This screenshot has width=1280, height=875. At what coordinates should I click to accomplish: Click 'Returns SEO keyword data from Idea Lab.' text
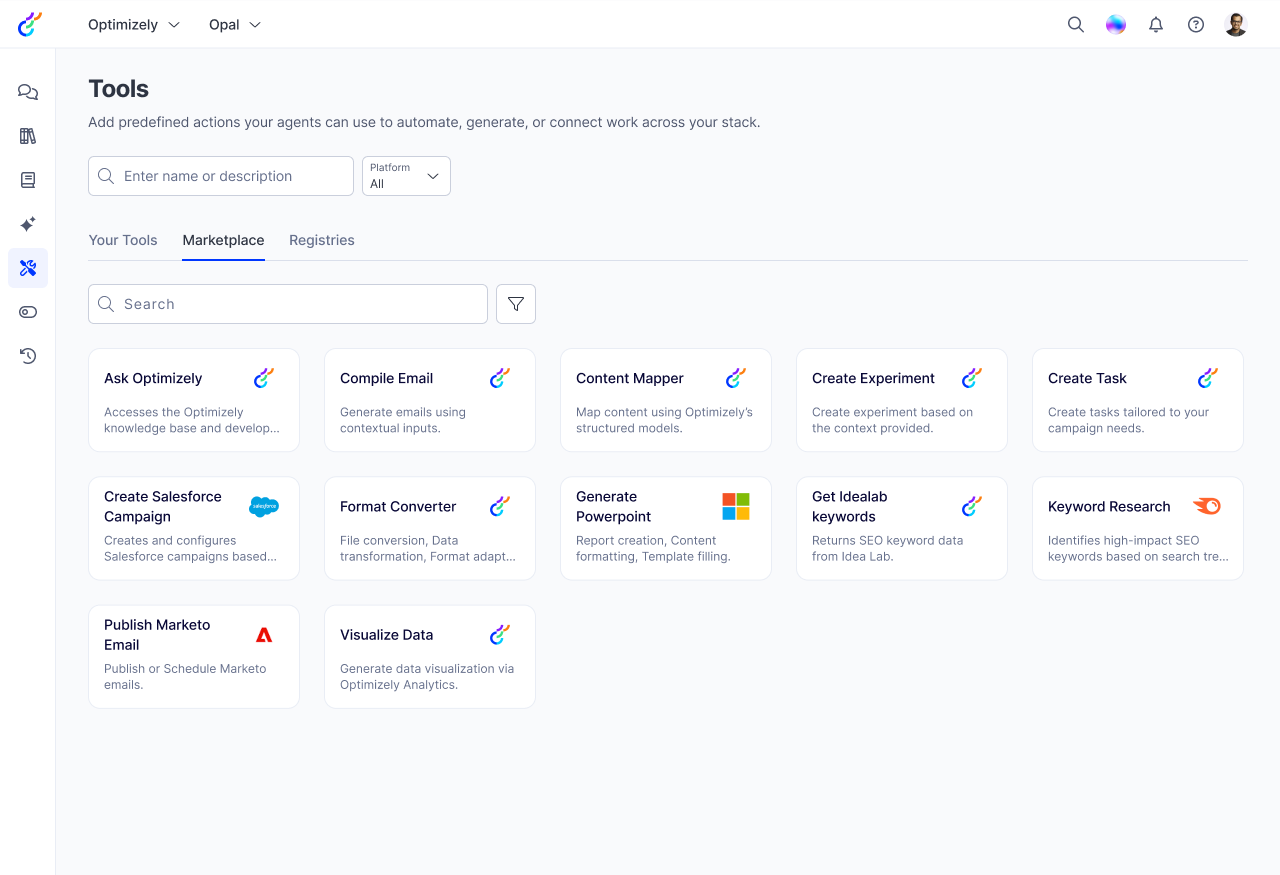888,548
